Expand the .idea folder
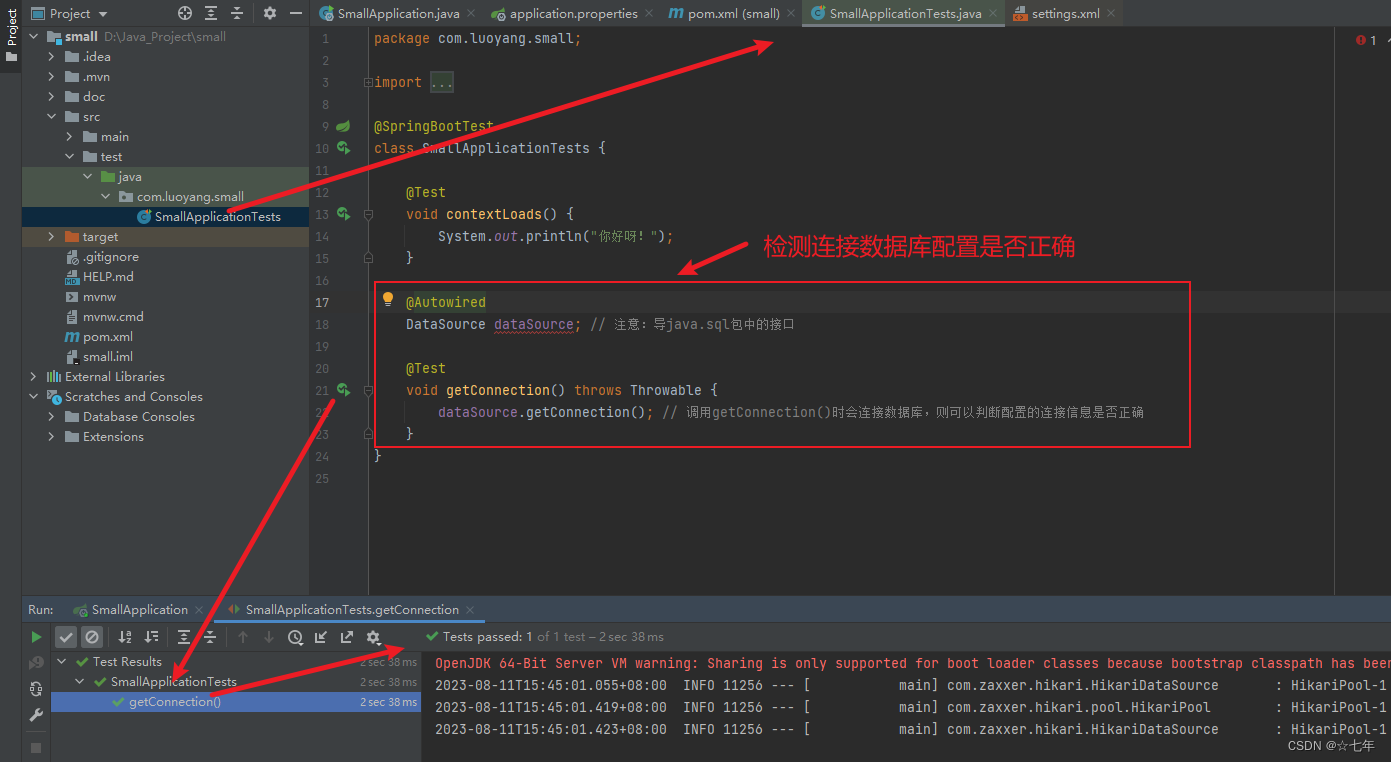The width and height of the screenshot is (1391, 762). tap(51, 57)
